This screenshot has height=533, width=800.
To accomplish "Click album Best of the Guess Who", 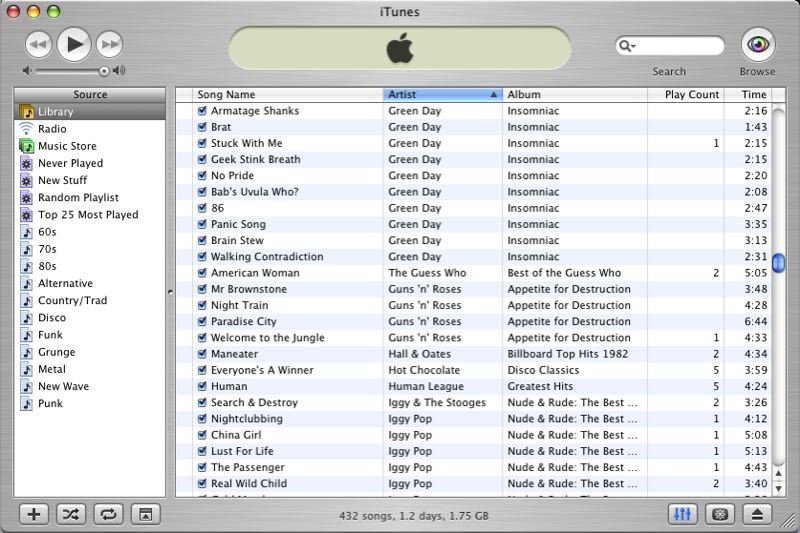I will 564,273.
